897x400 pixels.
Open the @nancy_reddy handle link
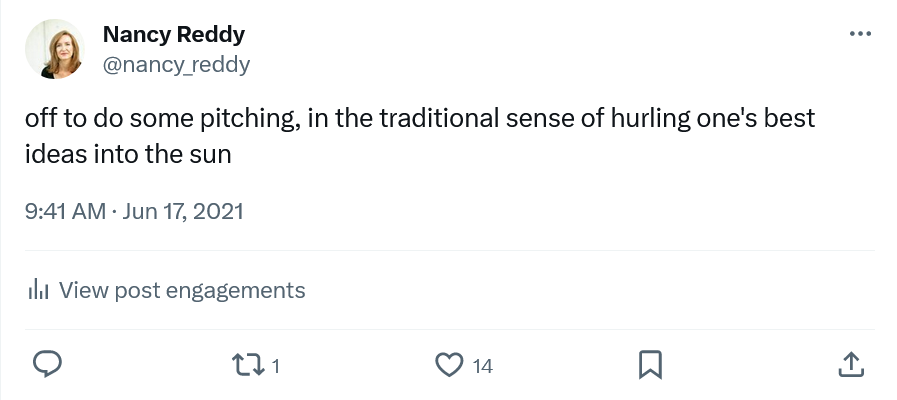pyautogui.click(x=176, y=65)
